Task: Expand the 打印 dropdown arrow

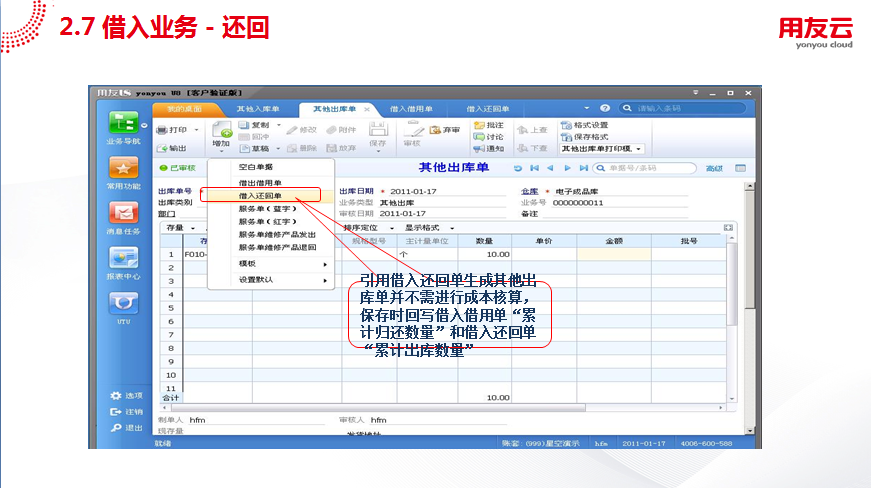Action: coord(196,130)
